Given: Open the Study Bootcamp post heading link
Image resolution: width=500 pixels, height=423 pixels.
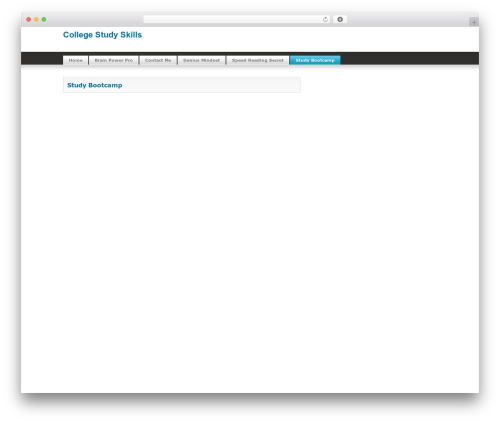Looking at the screenshot, I should [x=95, y=85].
